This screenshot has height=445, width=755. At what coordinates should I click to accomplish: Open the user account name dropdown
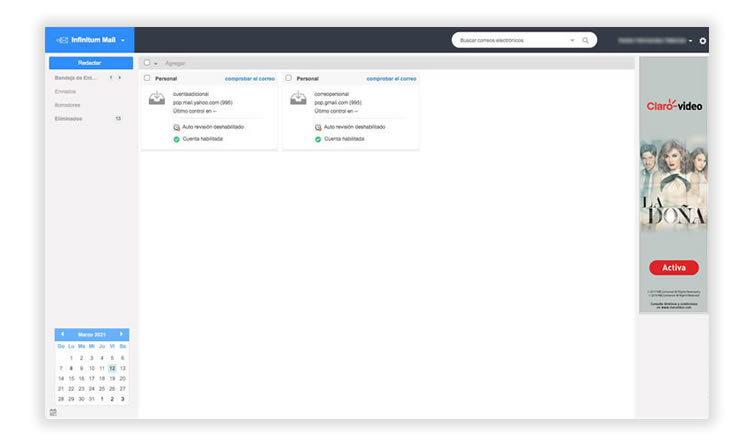pos(655,40)
